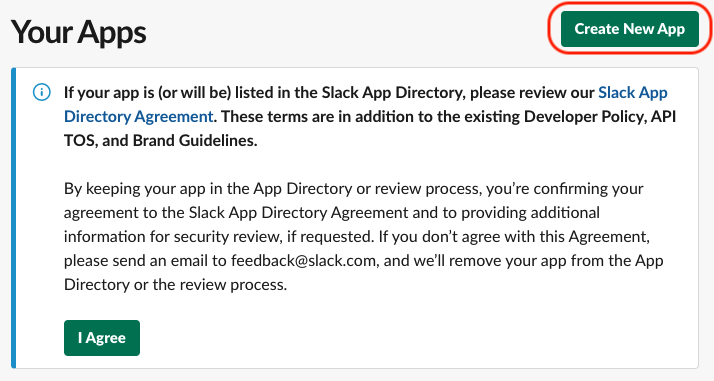
Task: Click the 'Directory or the review process.' text
Action: coord(176,284)
